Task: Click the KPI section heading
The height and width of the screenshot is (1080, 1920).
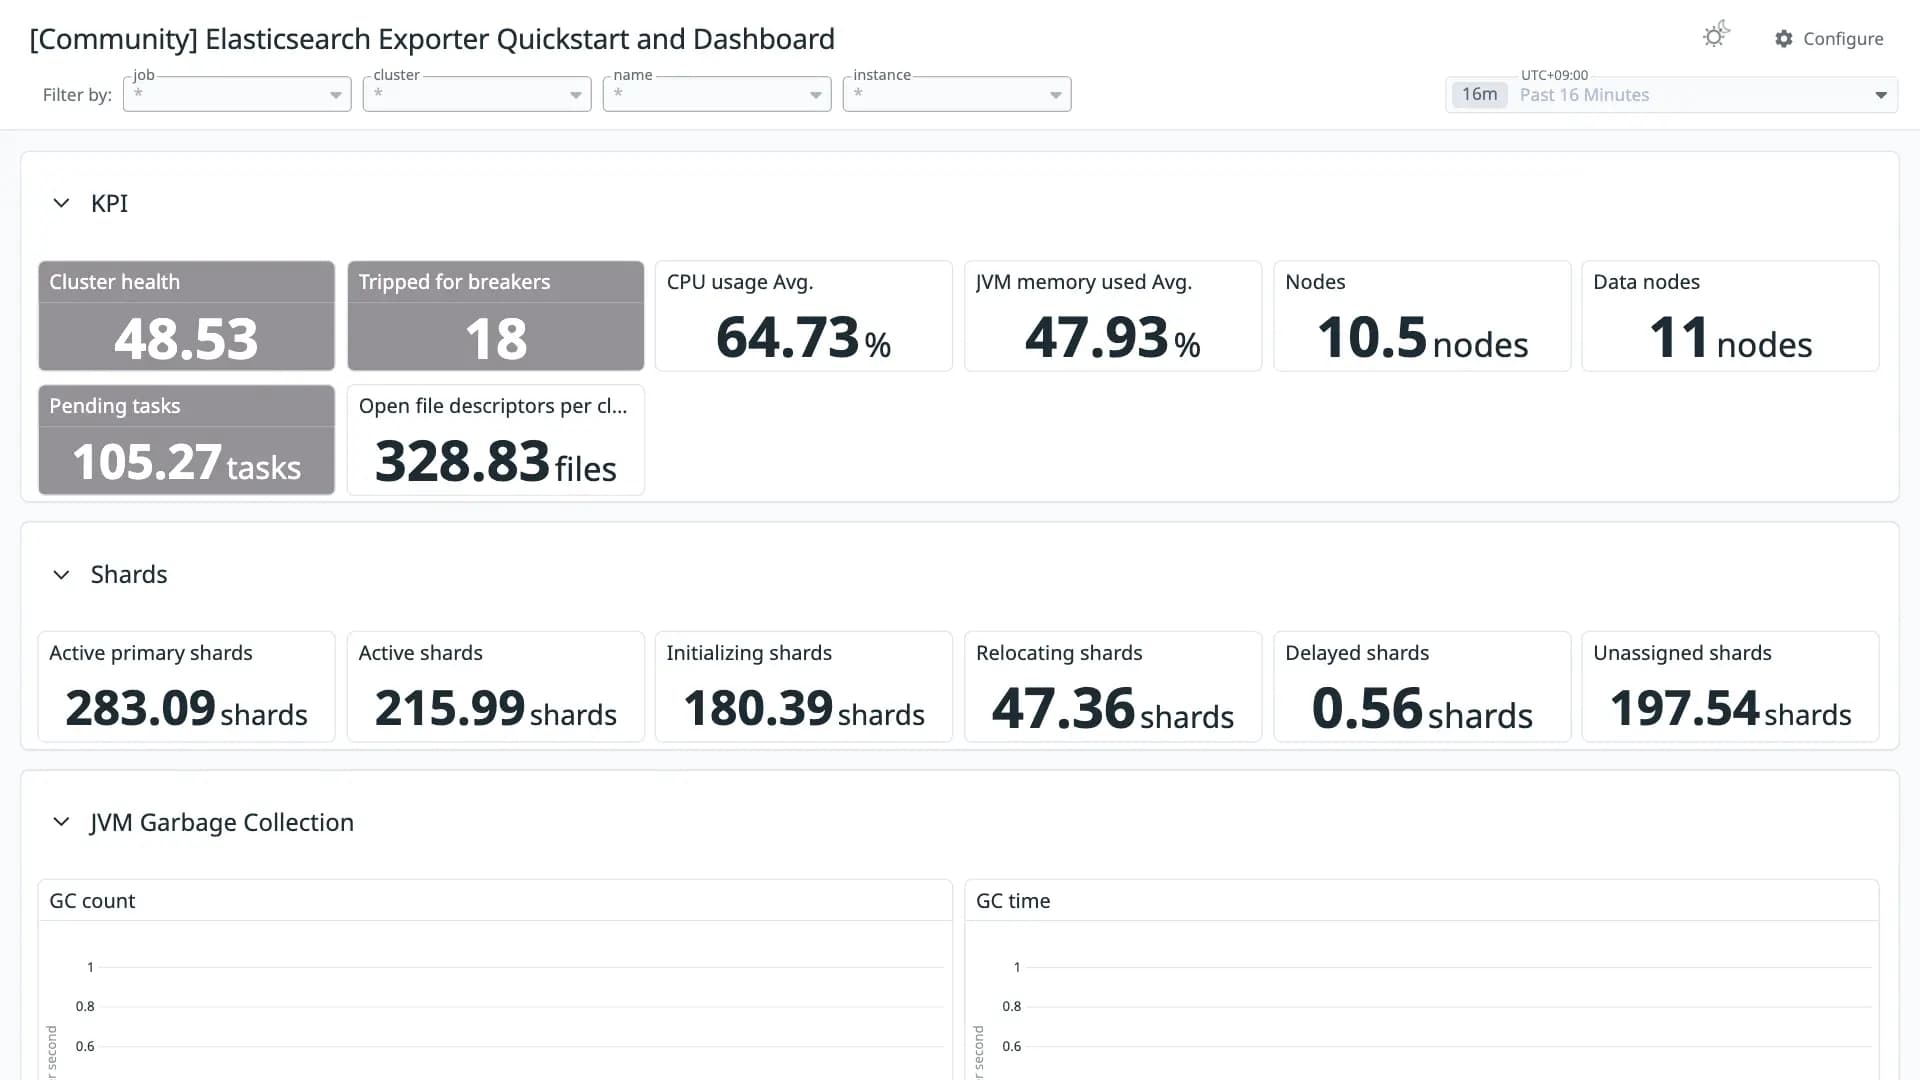Action: (x=109, y=203)
